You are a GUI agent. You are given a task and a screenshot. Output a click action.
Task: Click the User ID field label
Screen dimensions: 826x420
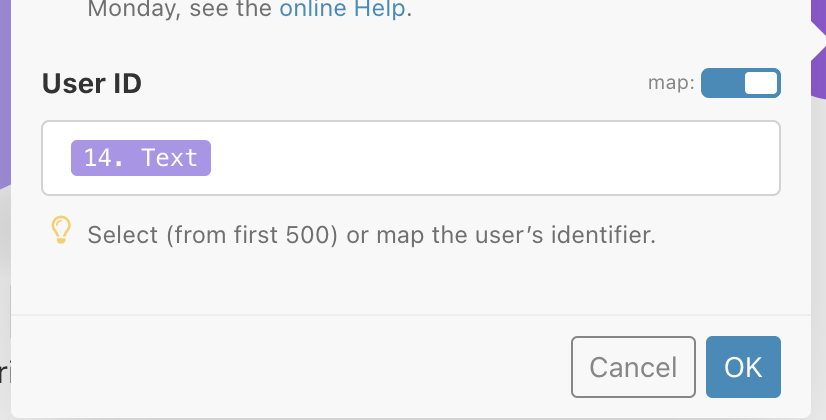[x=92, y=83]
